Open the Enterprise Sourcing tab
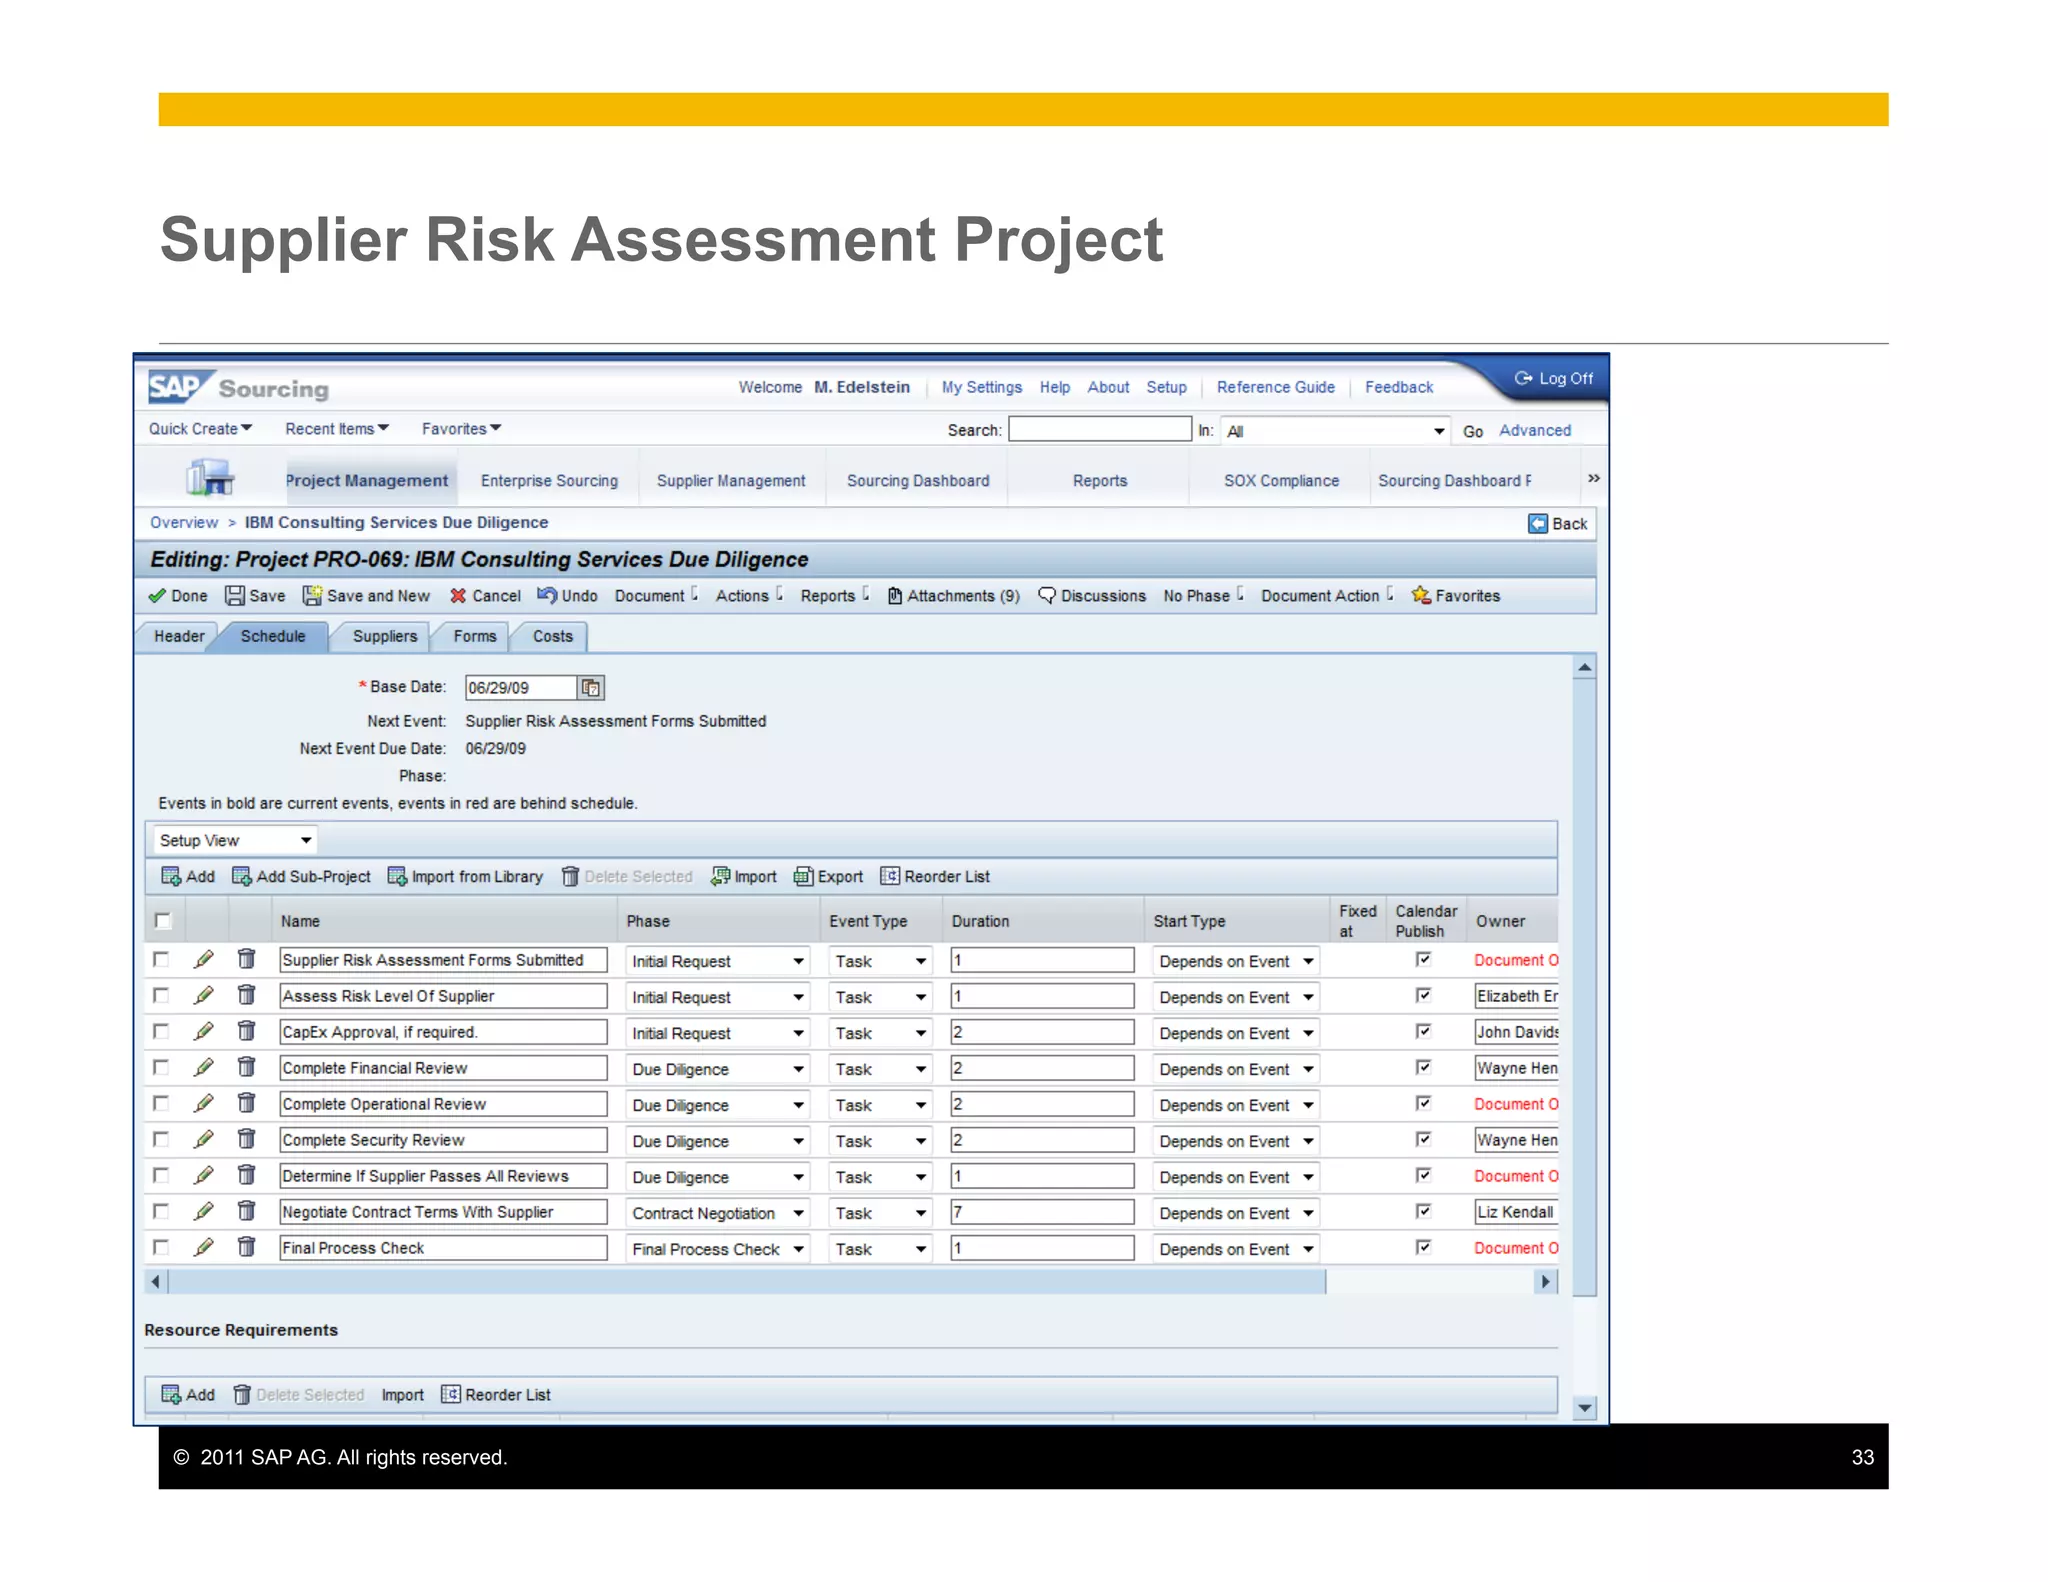Screen dimensions: 2048x1582 coord(549,481)
